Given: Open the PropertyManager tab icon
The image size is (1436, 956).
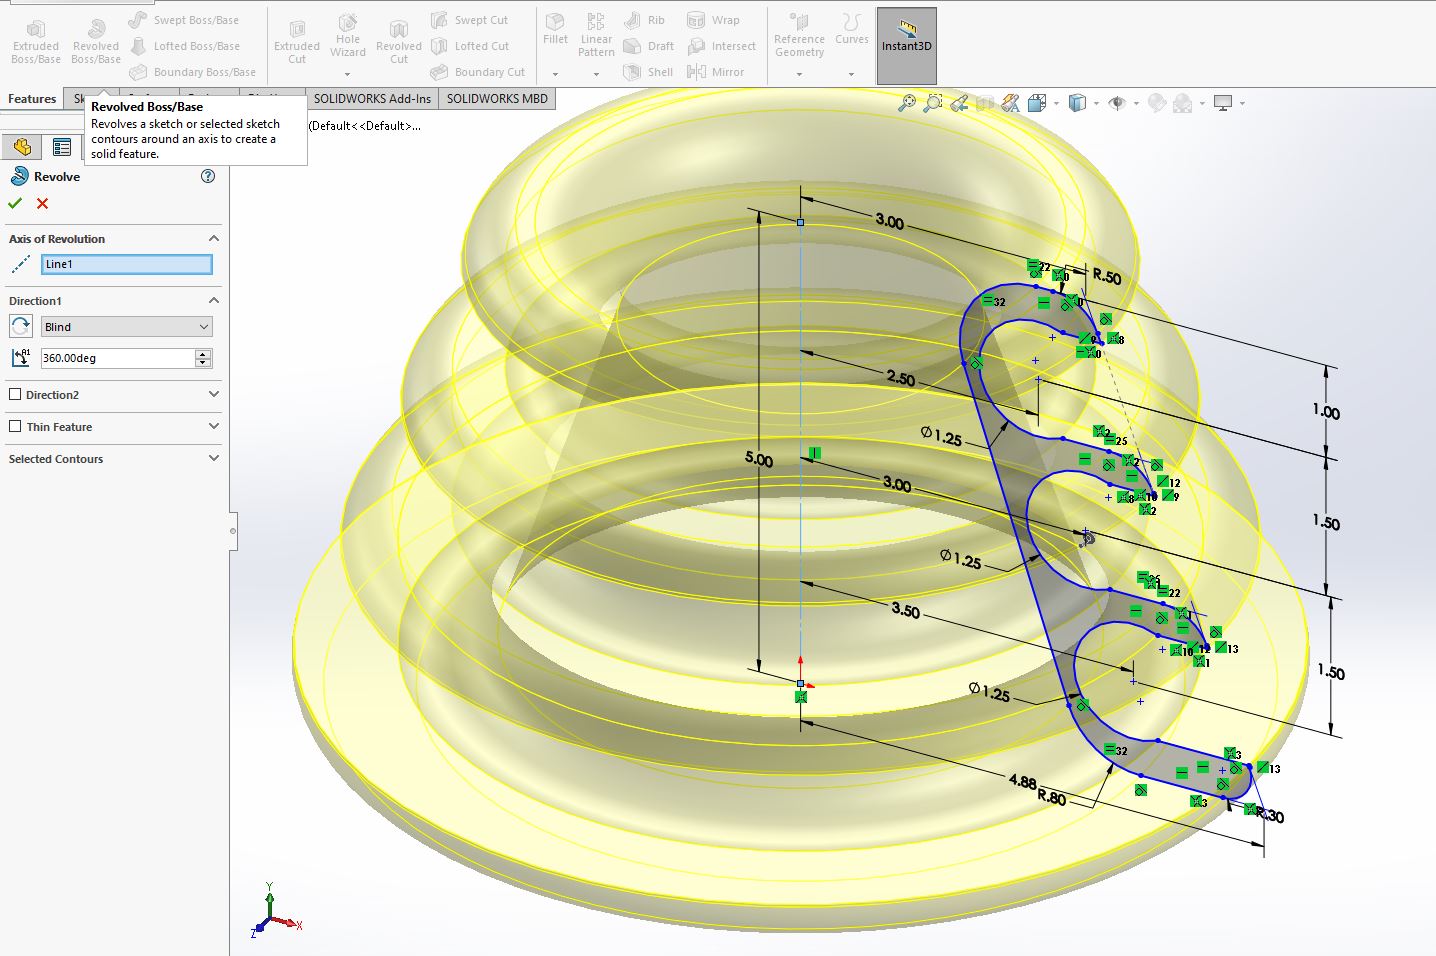Looking at the screenshot, I should pyautogui.click(x=62, y=148).
